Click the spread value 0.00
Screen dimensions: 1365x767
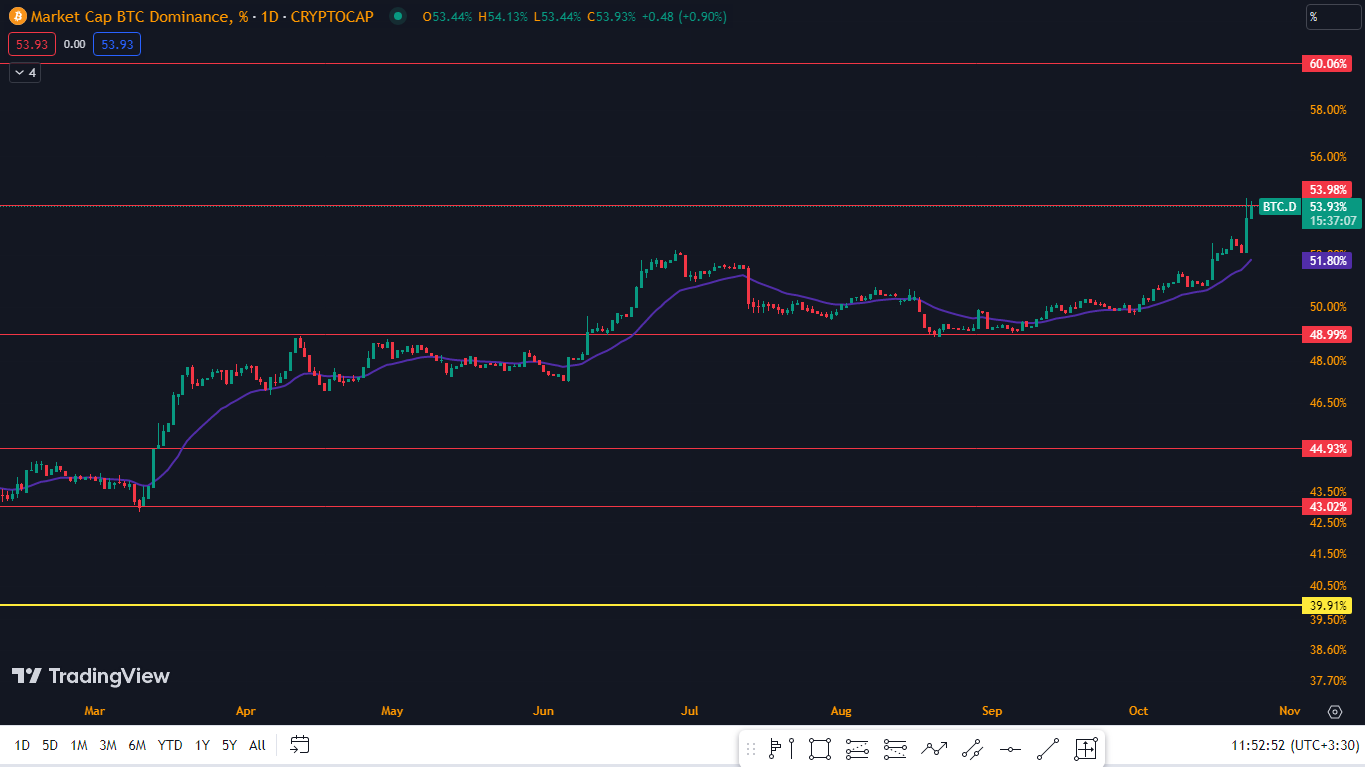point(74,44)
